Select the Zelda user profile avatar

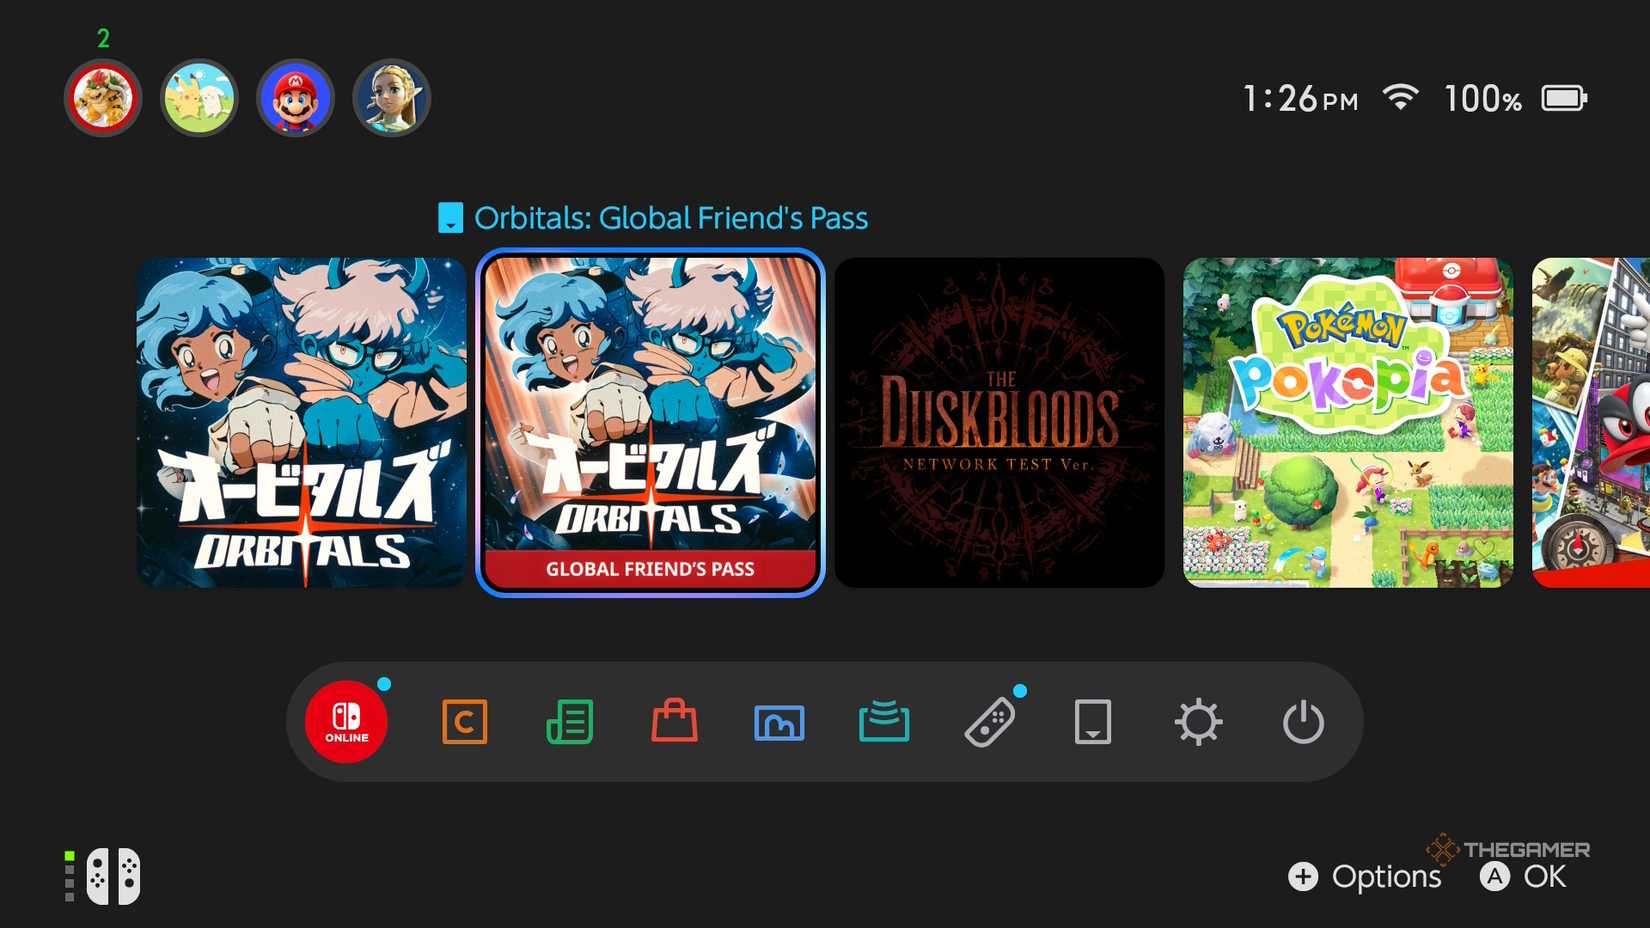(x=392, y=98)
